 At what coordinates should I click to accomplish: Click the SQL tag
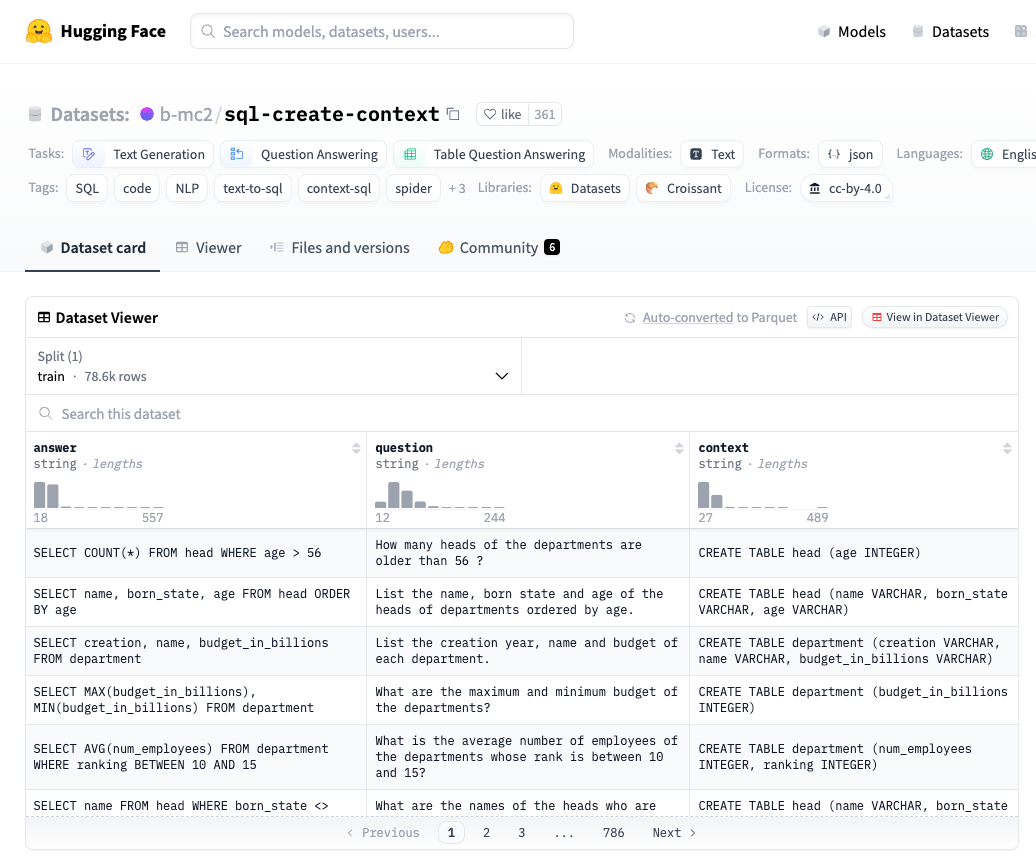(87, 188)
